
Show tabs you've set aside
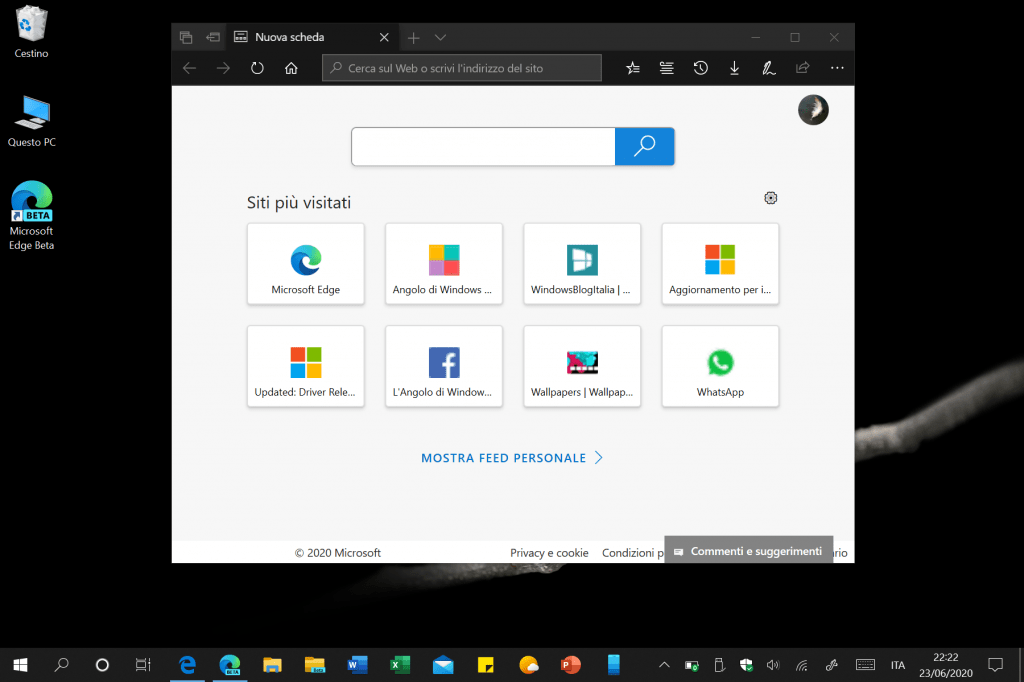[185, 37]
